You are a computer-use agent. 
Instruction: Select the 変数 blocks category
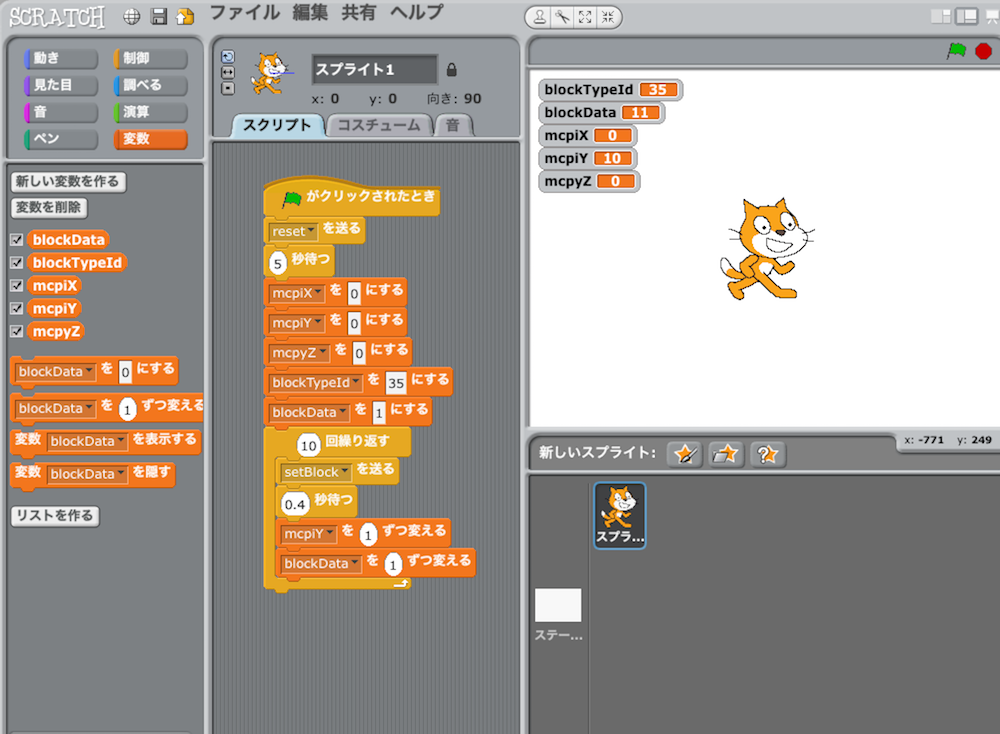151,139
